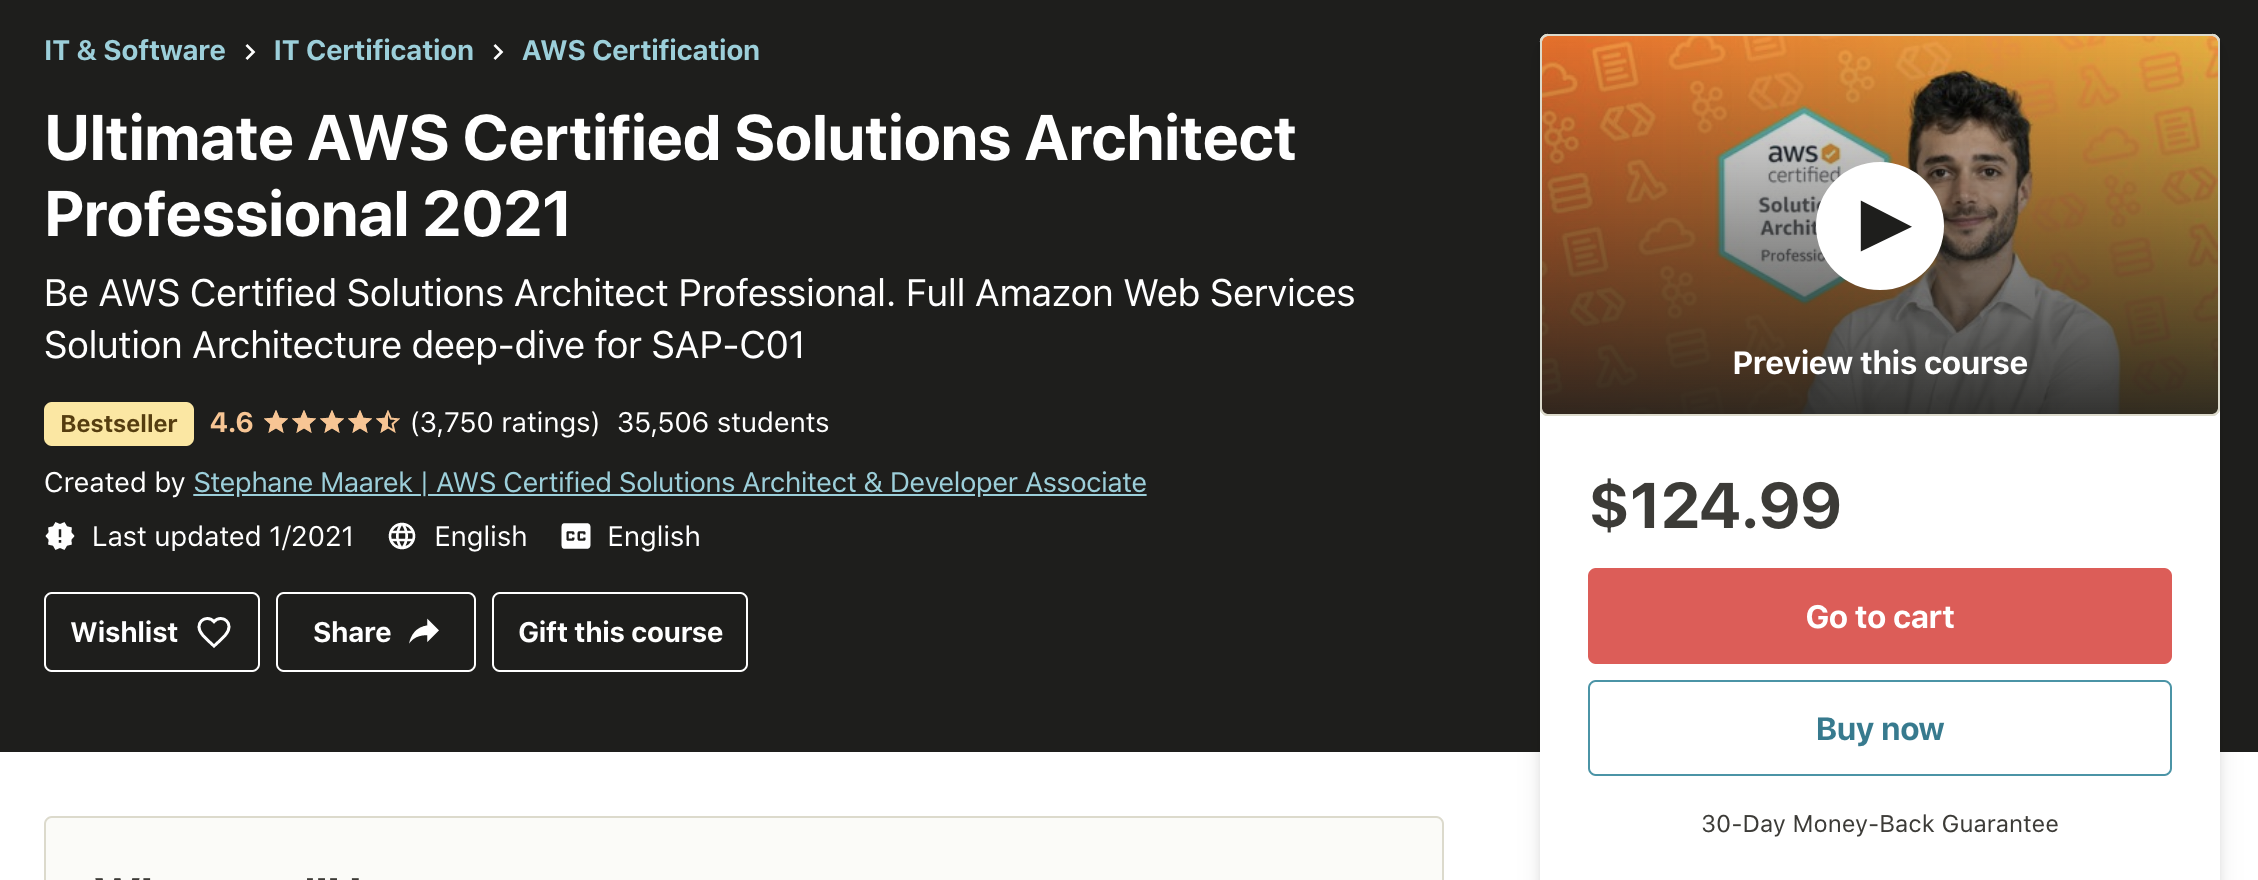
Task: Select Gift this course
Action: tap(620, 632)
